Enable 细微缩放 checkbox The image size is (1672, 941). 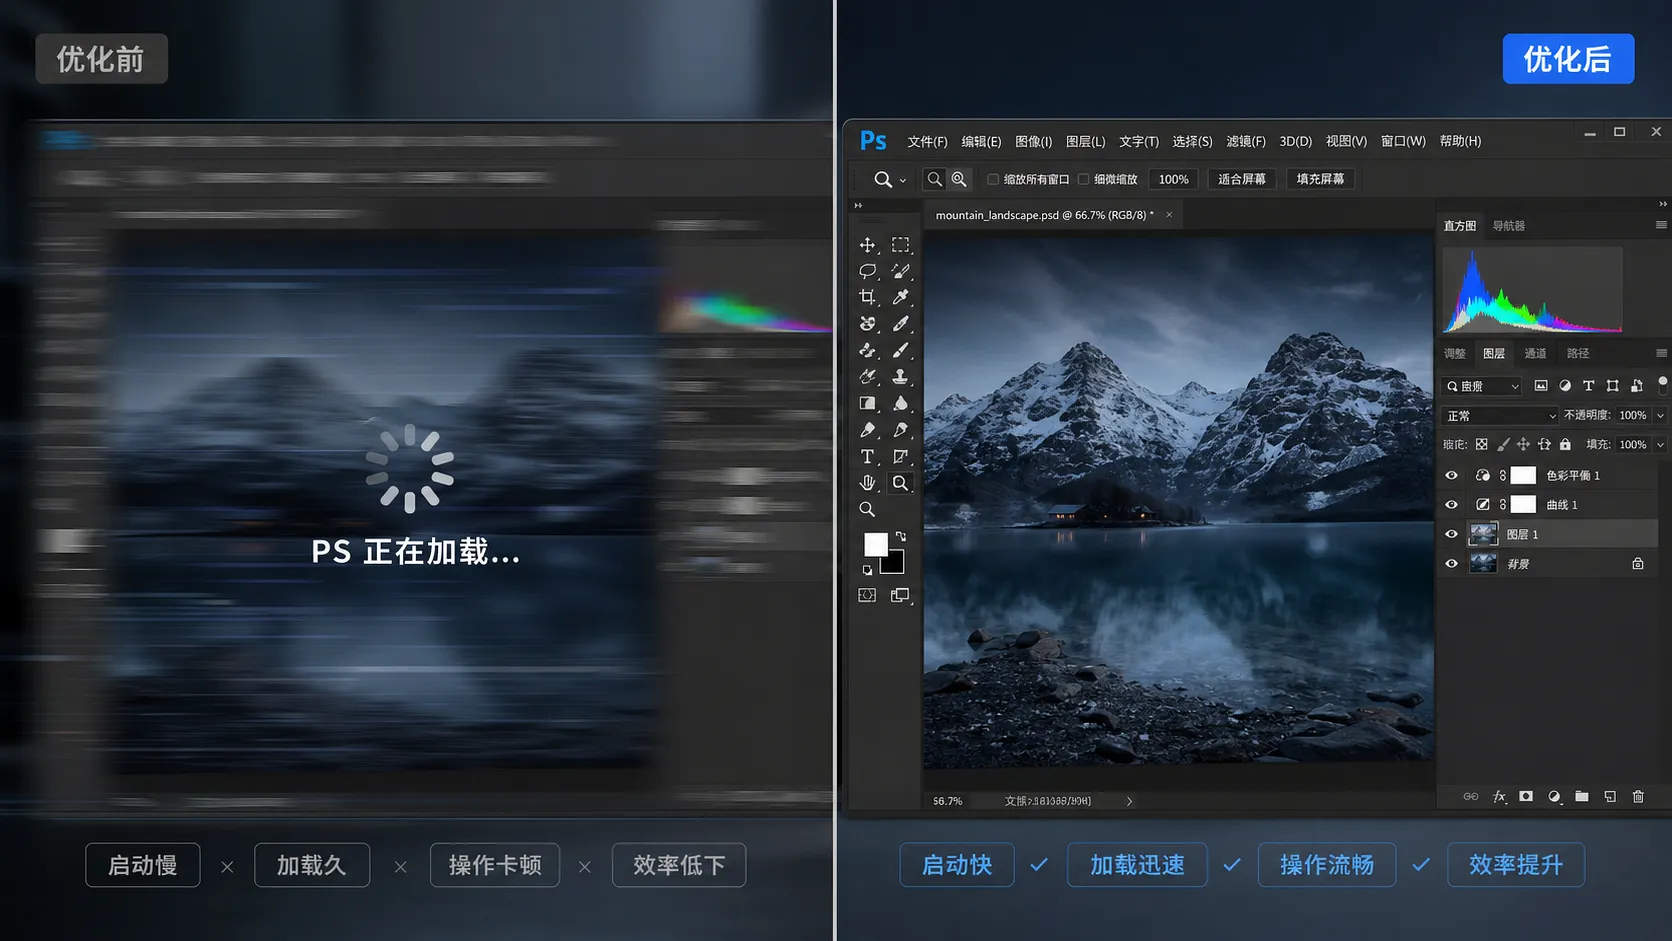(x=1083, y=179)
